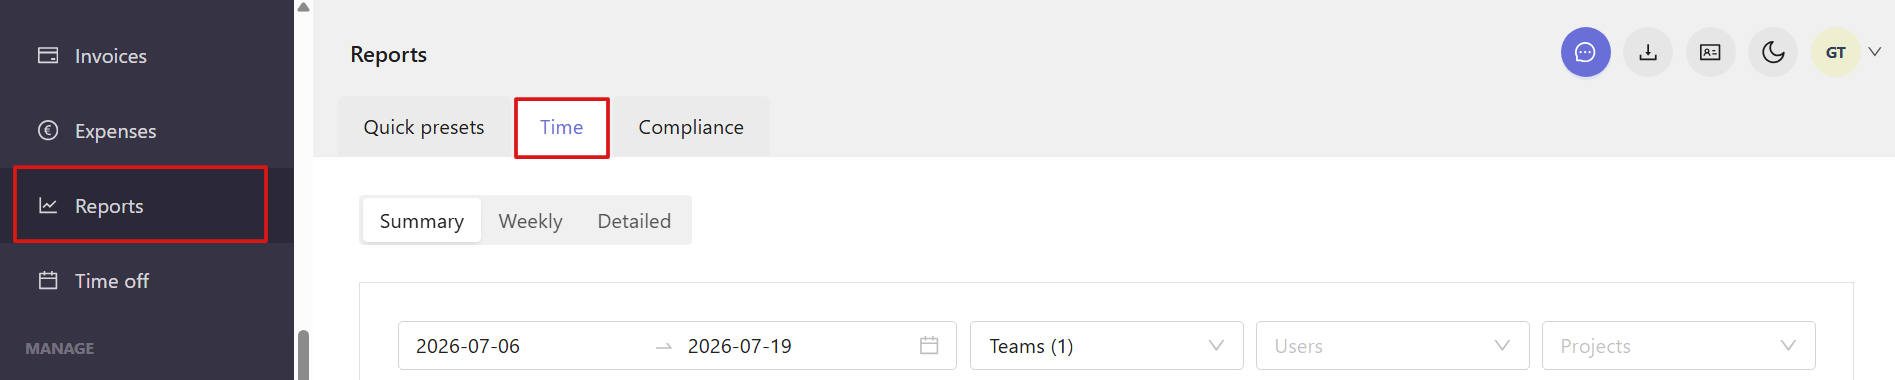Screen dimensions: 1895x380
Task: Open the Teams (1) dropdown
Action: tap(1107, 345)
